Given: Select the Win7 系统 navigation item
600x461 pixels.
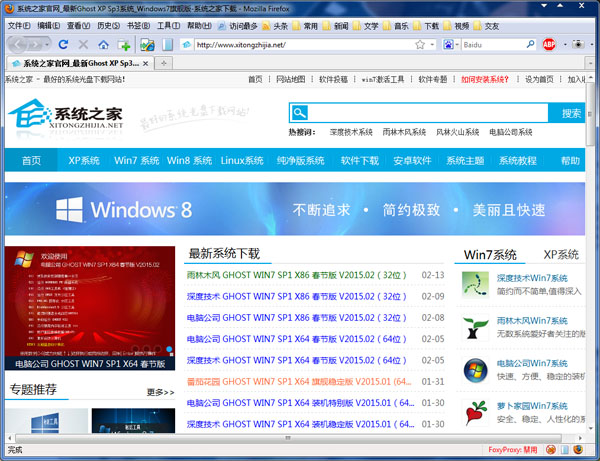Looking at the screenshot, I should (136, 160).
